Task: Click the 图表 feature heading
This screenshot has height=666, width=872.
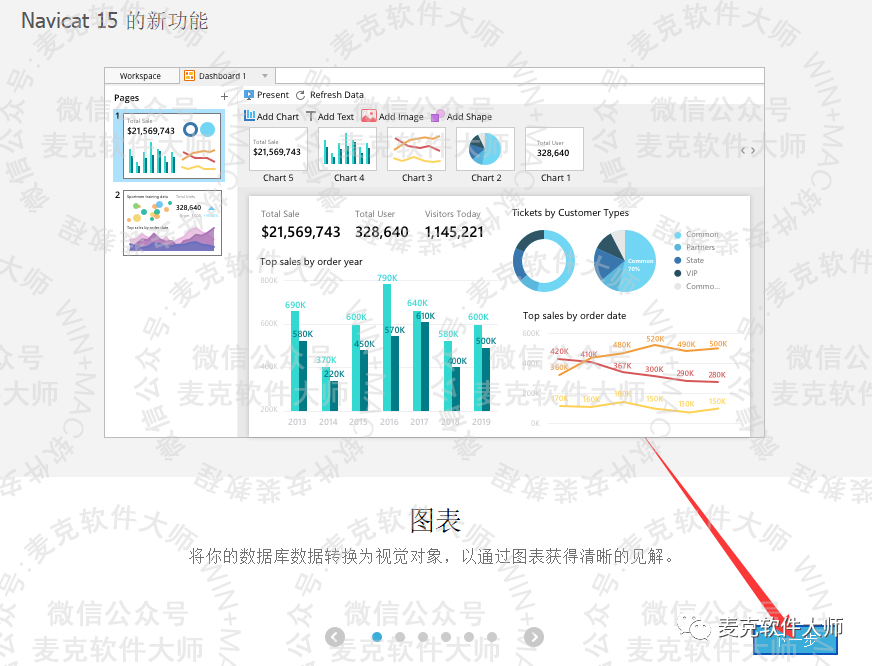Action: [x=435, y=520]
